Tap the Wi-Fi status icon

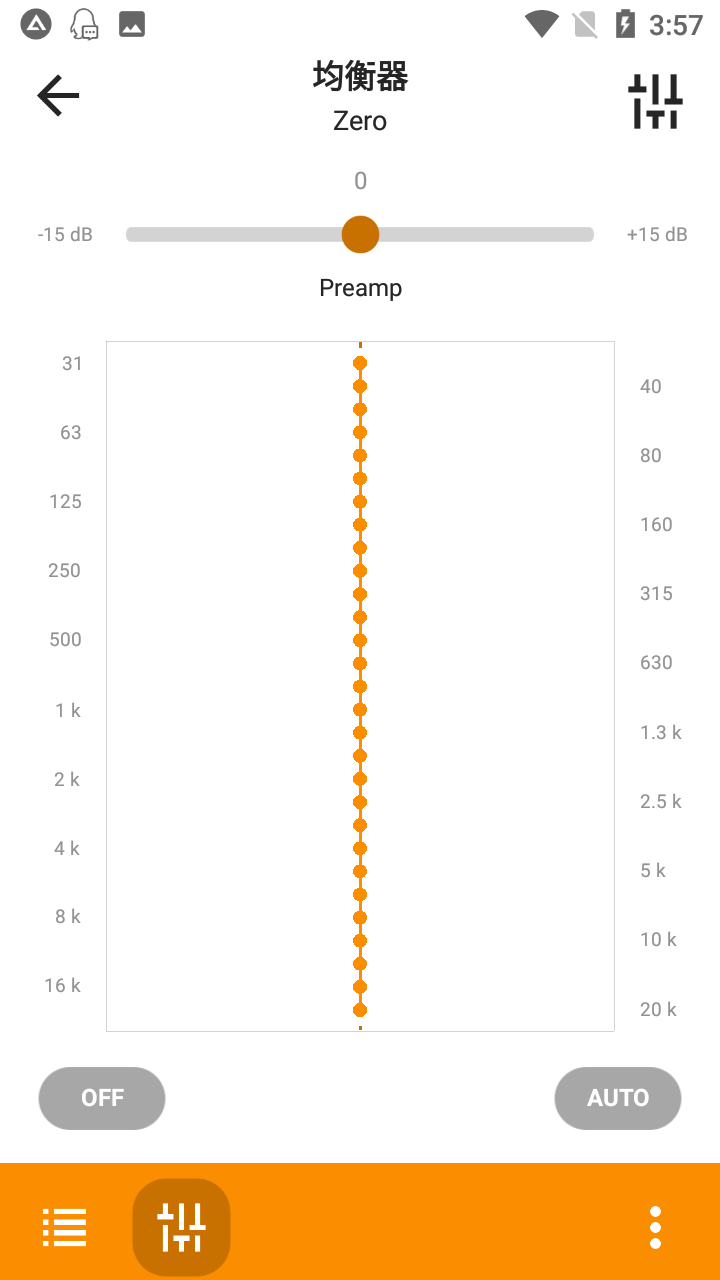click(x=541, y=24)
